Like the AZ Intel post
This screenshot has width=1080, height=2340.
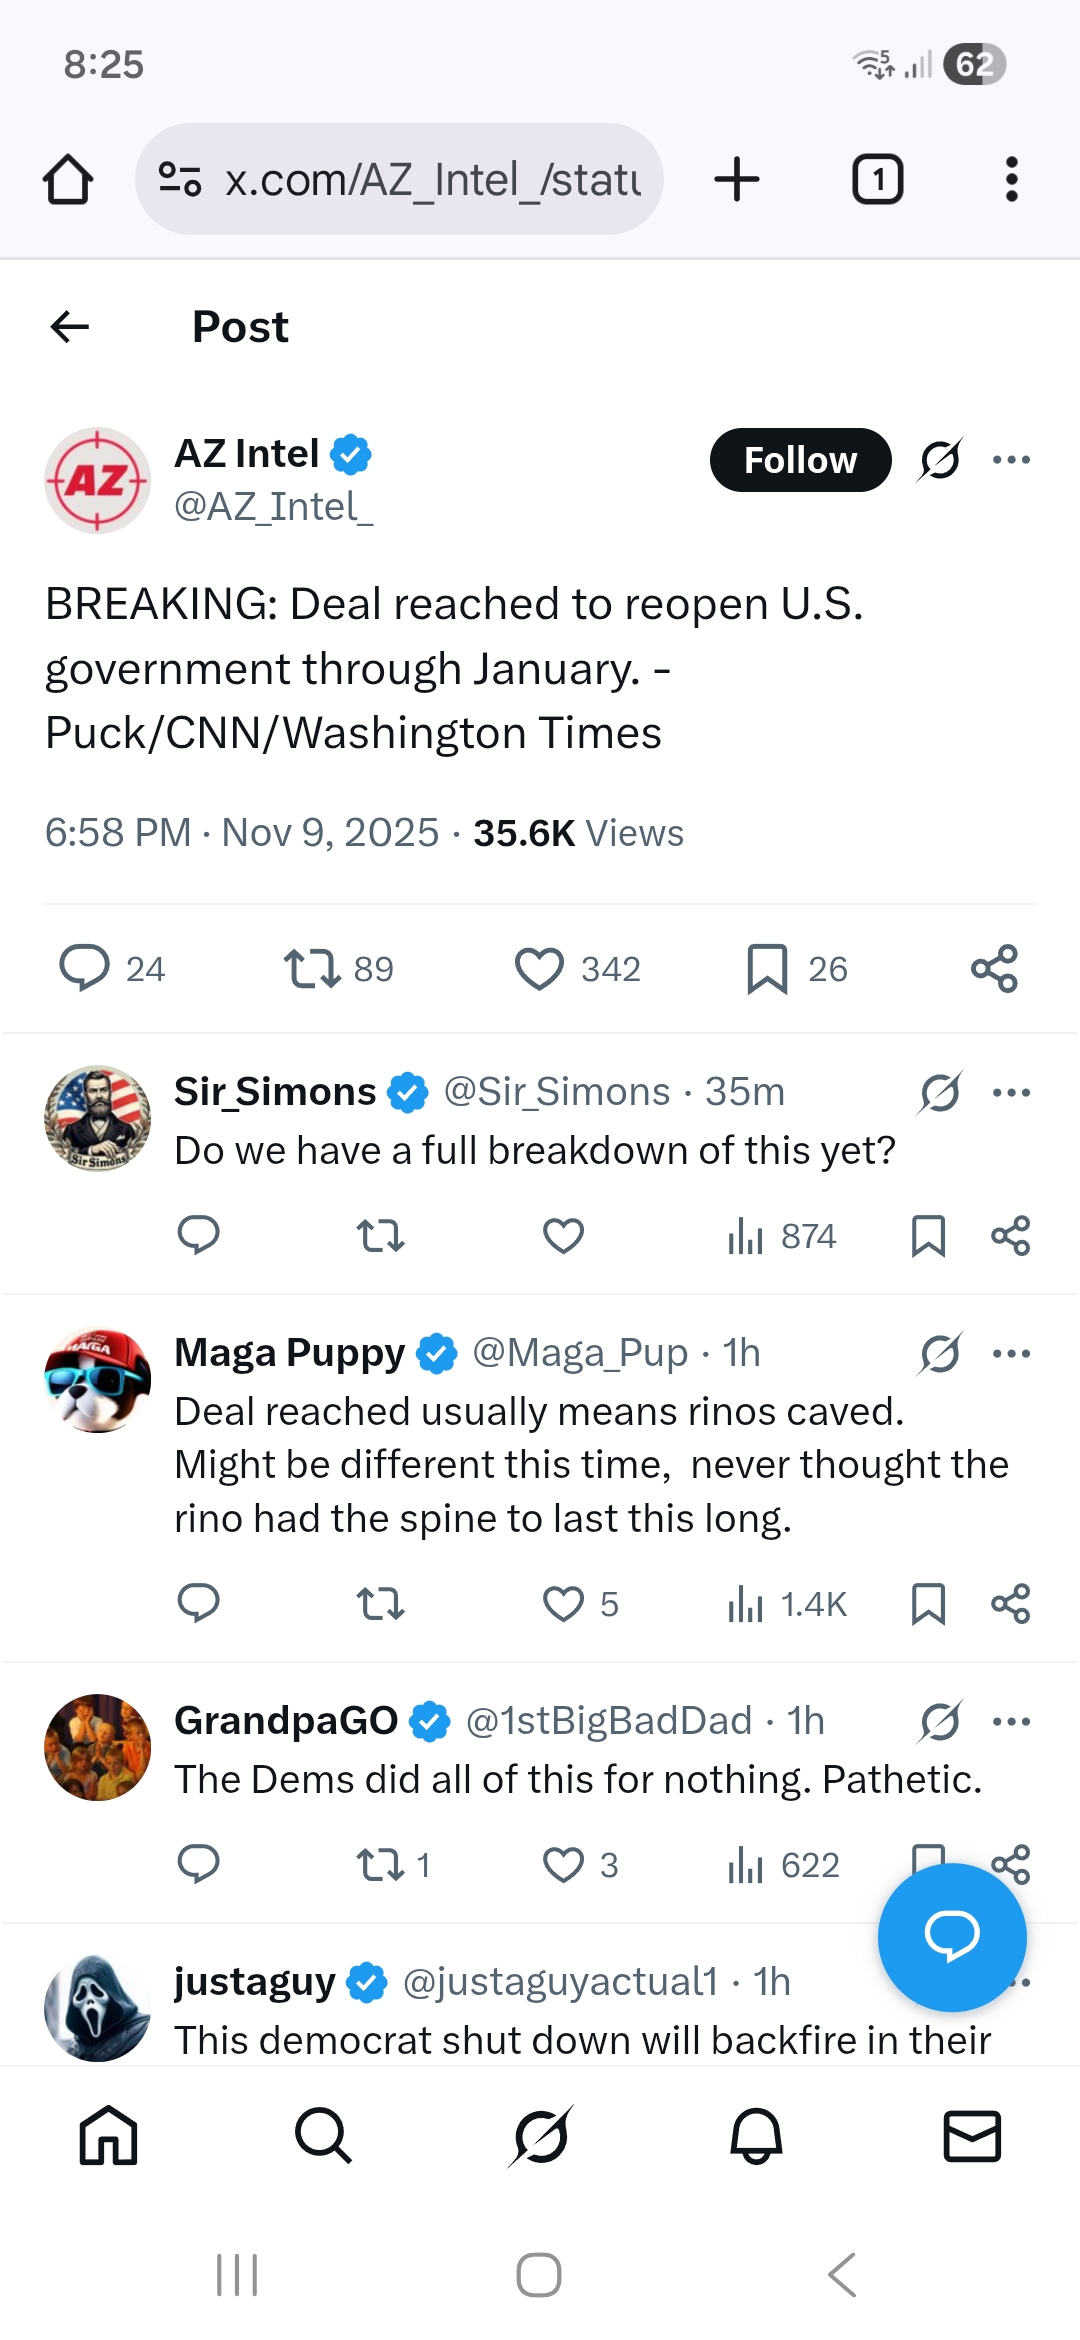539,968
